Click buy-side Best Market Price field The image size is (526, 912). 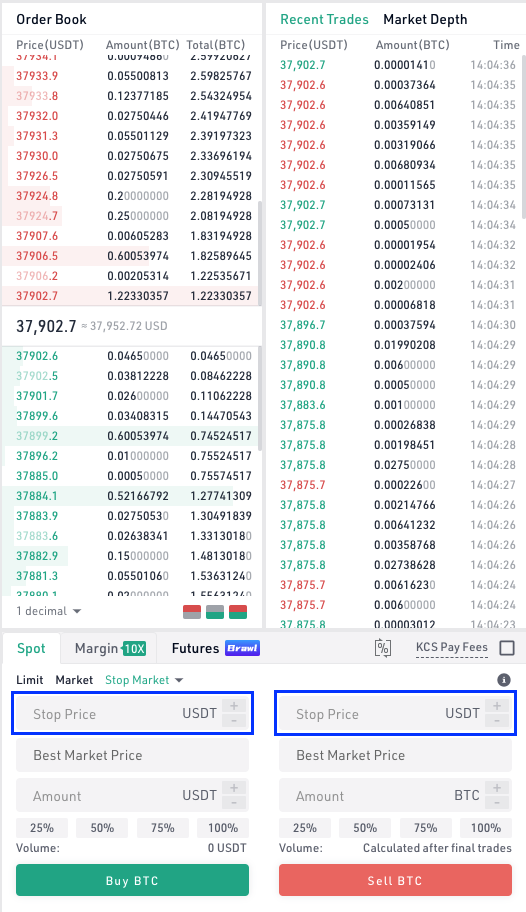132,755
